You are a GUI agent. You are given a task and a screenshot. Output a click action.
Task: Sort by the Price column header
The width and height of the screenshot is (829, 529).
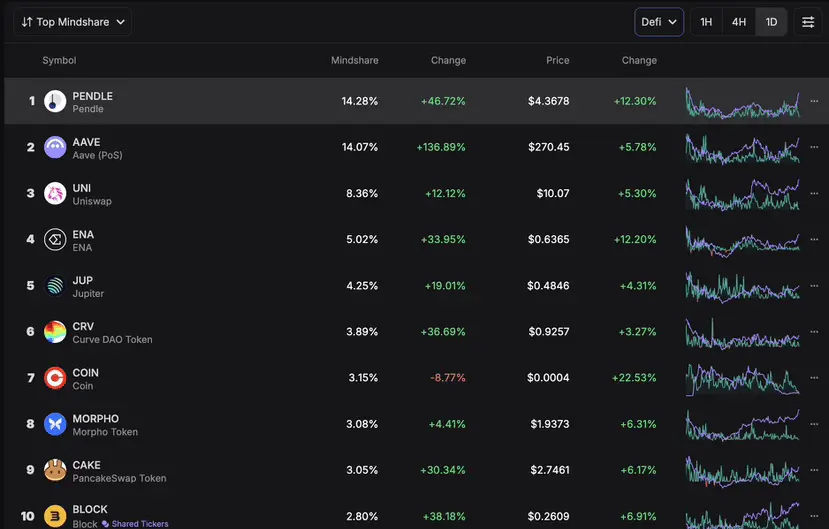coord(558,60)
